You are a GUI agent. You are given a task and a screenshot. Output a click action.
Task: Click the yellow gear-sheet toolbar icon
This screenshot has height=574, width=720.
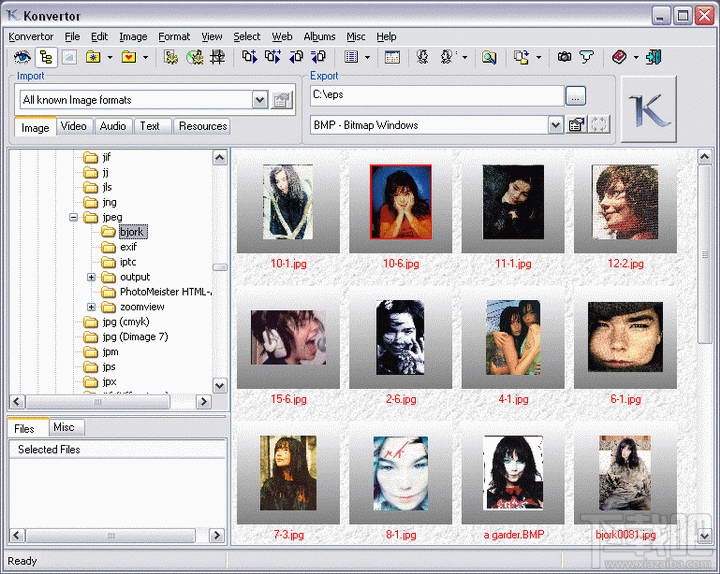171,57
